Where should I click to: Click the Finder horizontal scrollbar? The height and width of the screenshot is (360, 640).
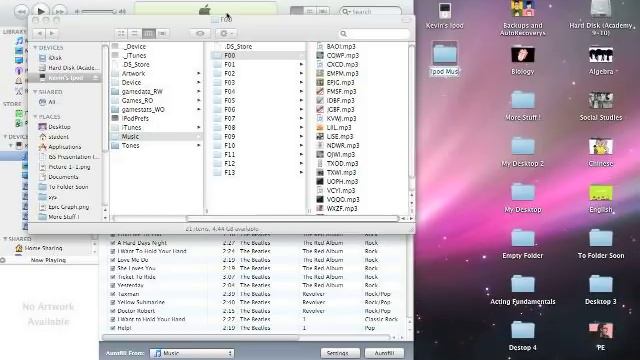point(292,218)
